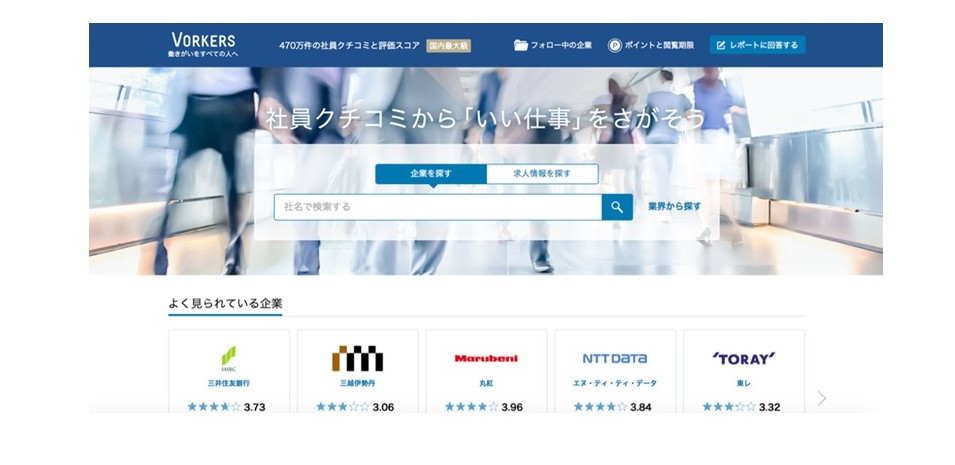Click the 東レ company name link
This screenshot has height=465, width=955.
tap(743, 383)
